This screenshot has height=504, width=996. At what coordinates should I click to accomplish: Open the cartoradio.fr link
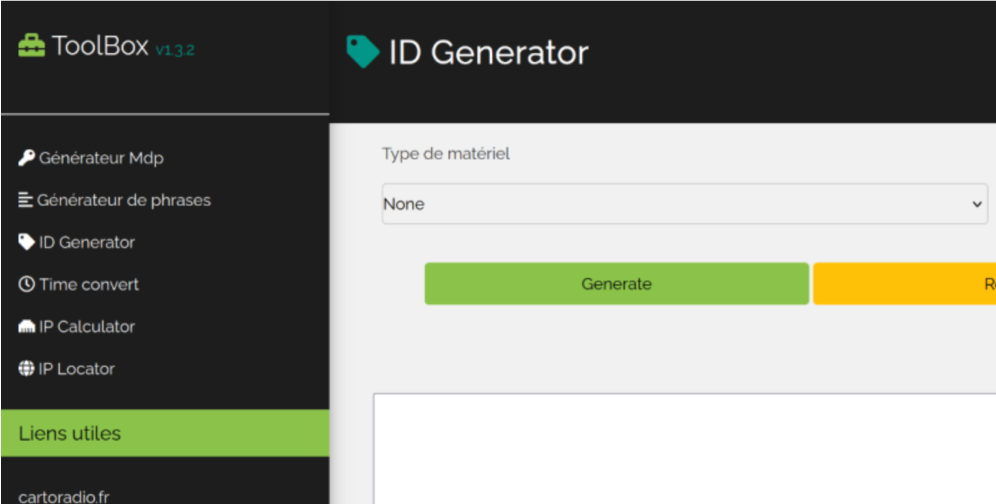coord(65,496)
